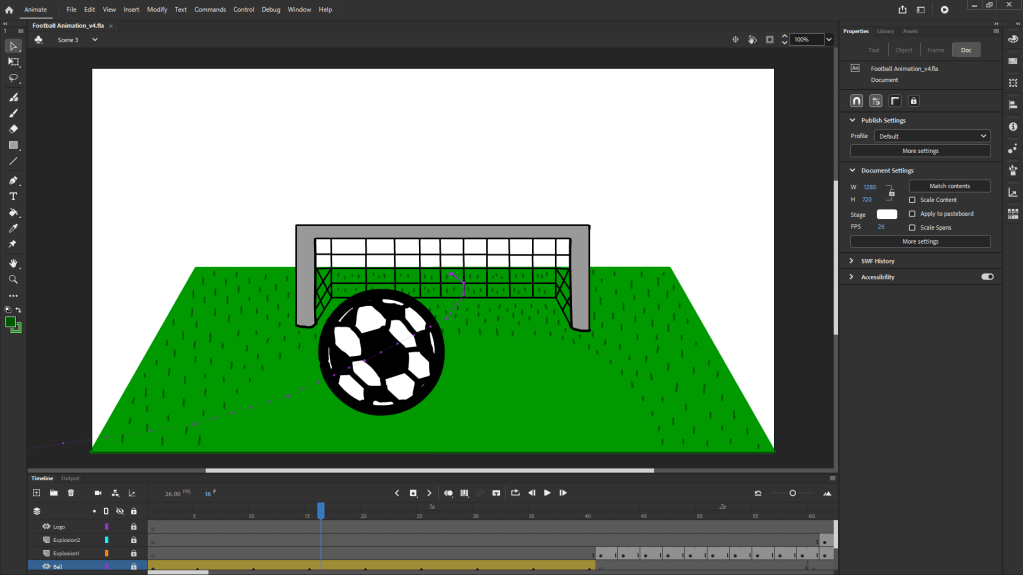Choose the Paint Bucket tool
Screen dimensions: 1023x575
click(x=14, y=213)
